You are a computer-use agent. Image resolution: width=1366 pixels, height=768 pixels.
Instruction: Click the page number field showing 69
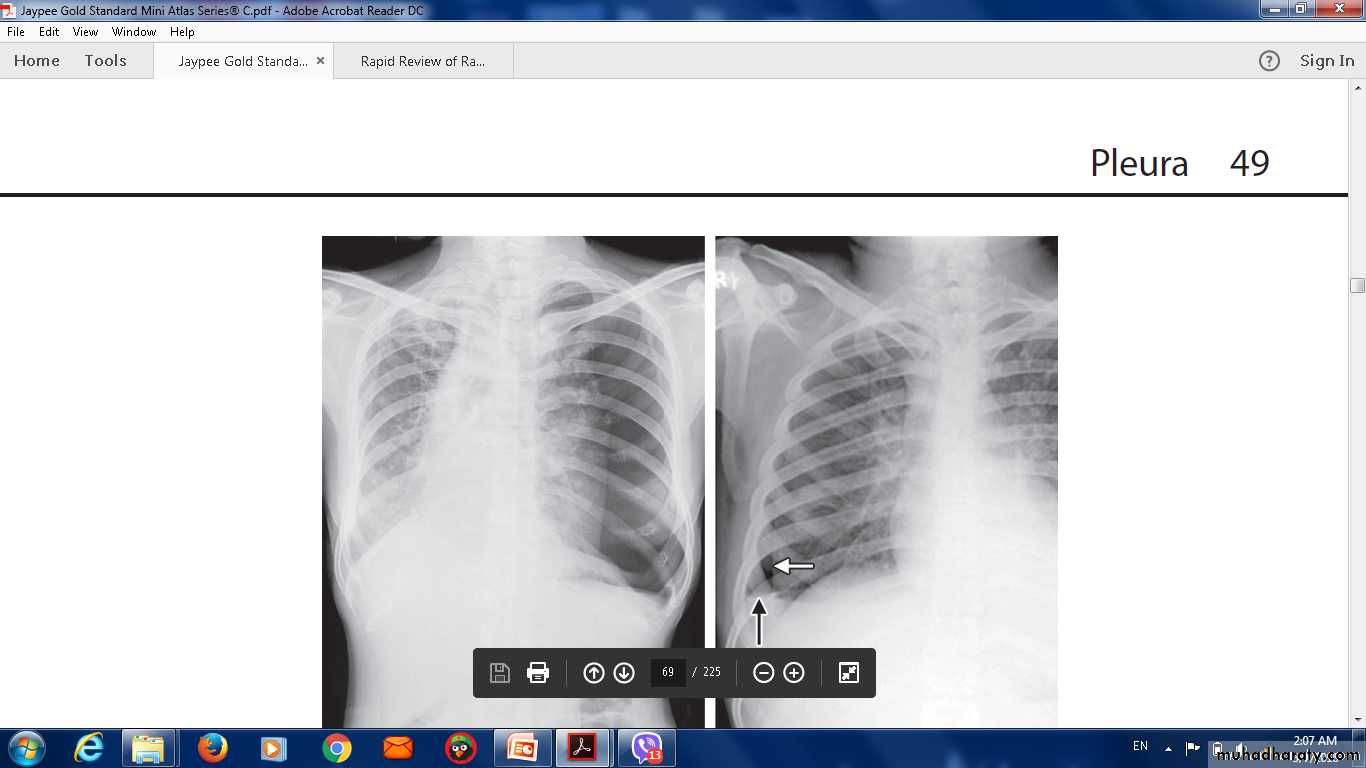coord(668,673)
